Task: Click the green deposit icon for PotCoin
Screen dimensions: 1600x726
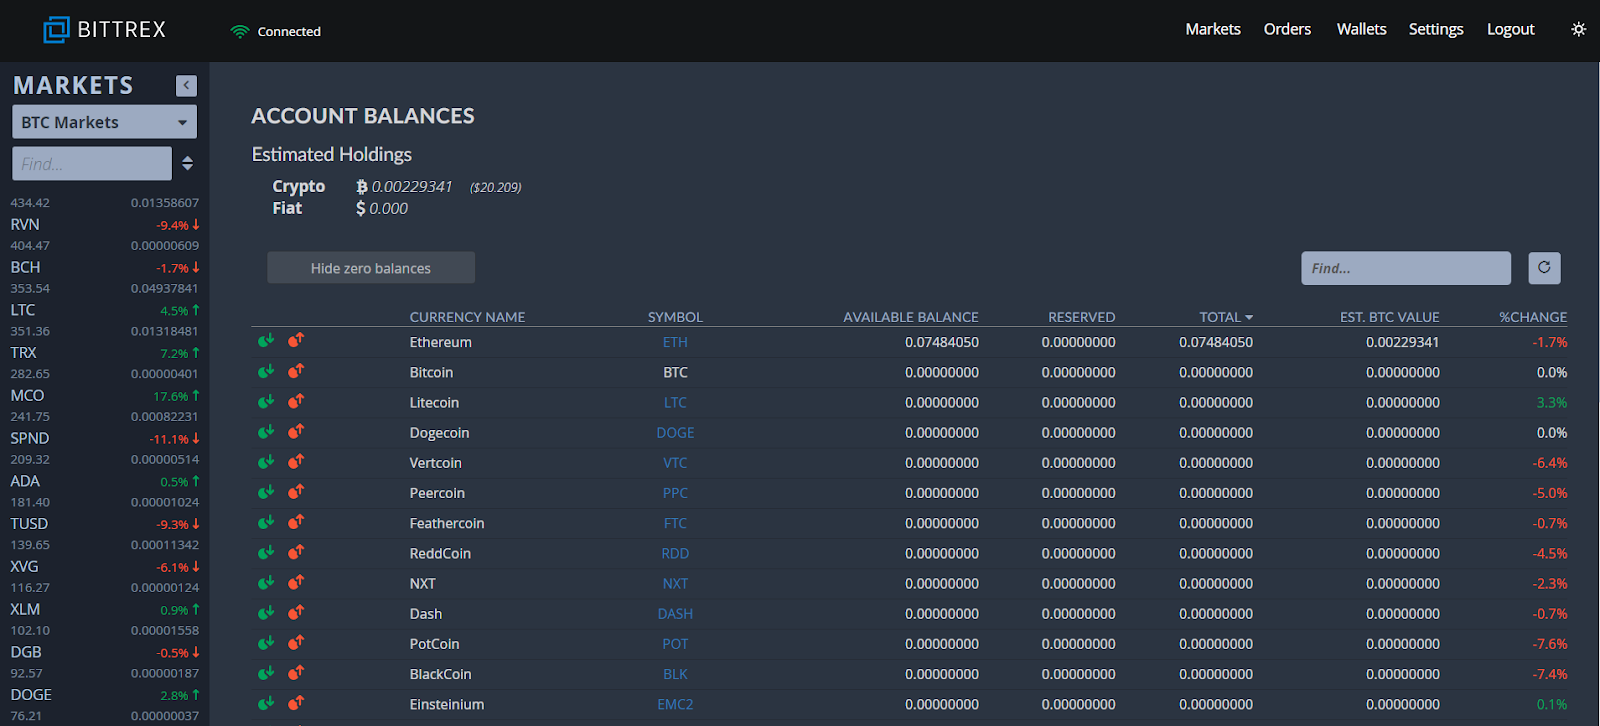Action: (266, 642)
